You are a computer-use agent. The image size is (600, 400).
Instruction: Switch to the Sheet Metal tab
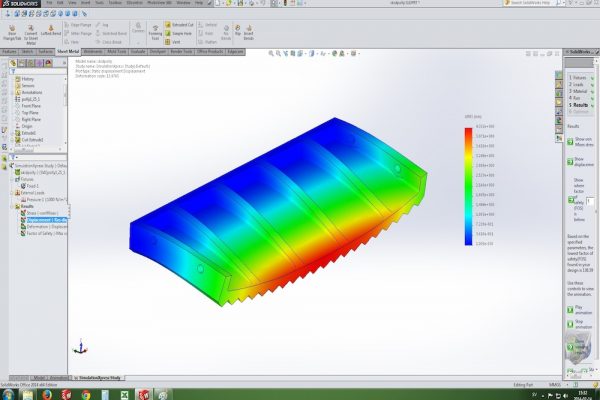coord(68,49)
